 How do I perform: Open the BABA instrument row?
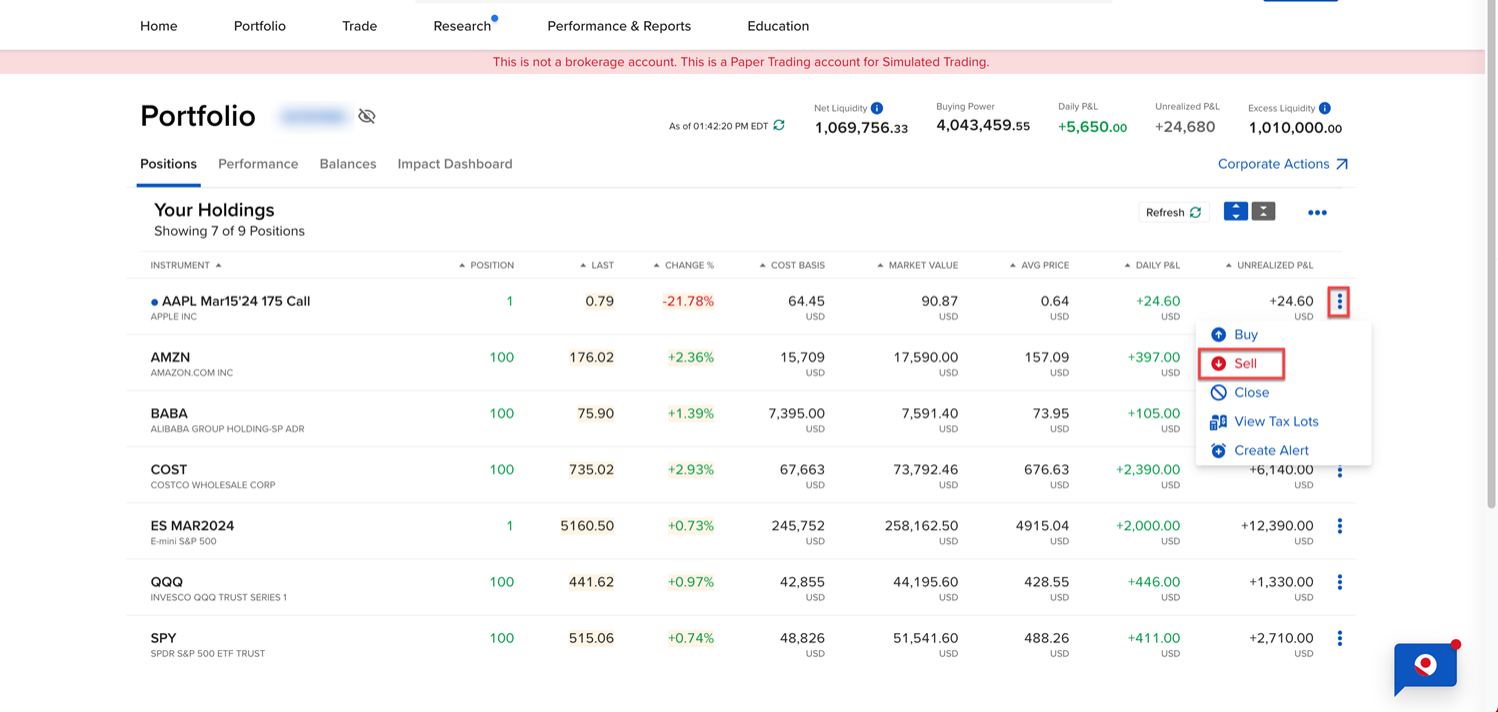point(169,413)
